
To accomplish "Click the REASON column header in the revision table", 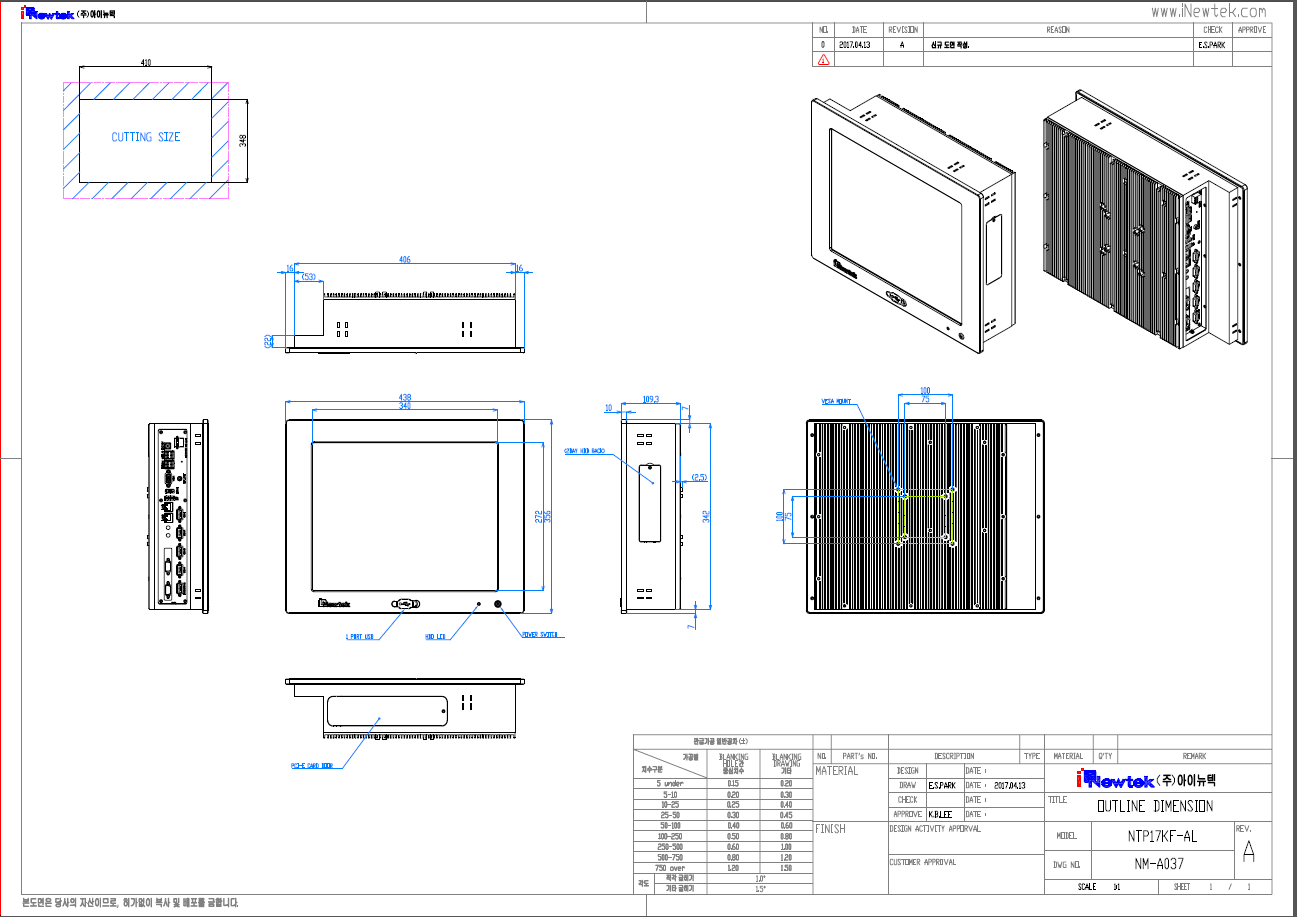I will tap(1058, 30).
